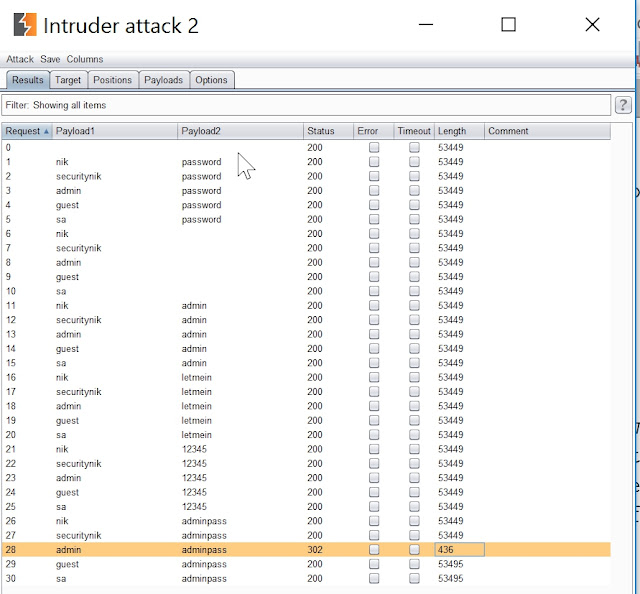Select 'securitynik' in request 7
Image resolution: width=640 pixels, height=594 pixels.
pos(78,248)
